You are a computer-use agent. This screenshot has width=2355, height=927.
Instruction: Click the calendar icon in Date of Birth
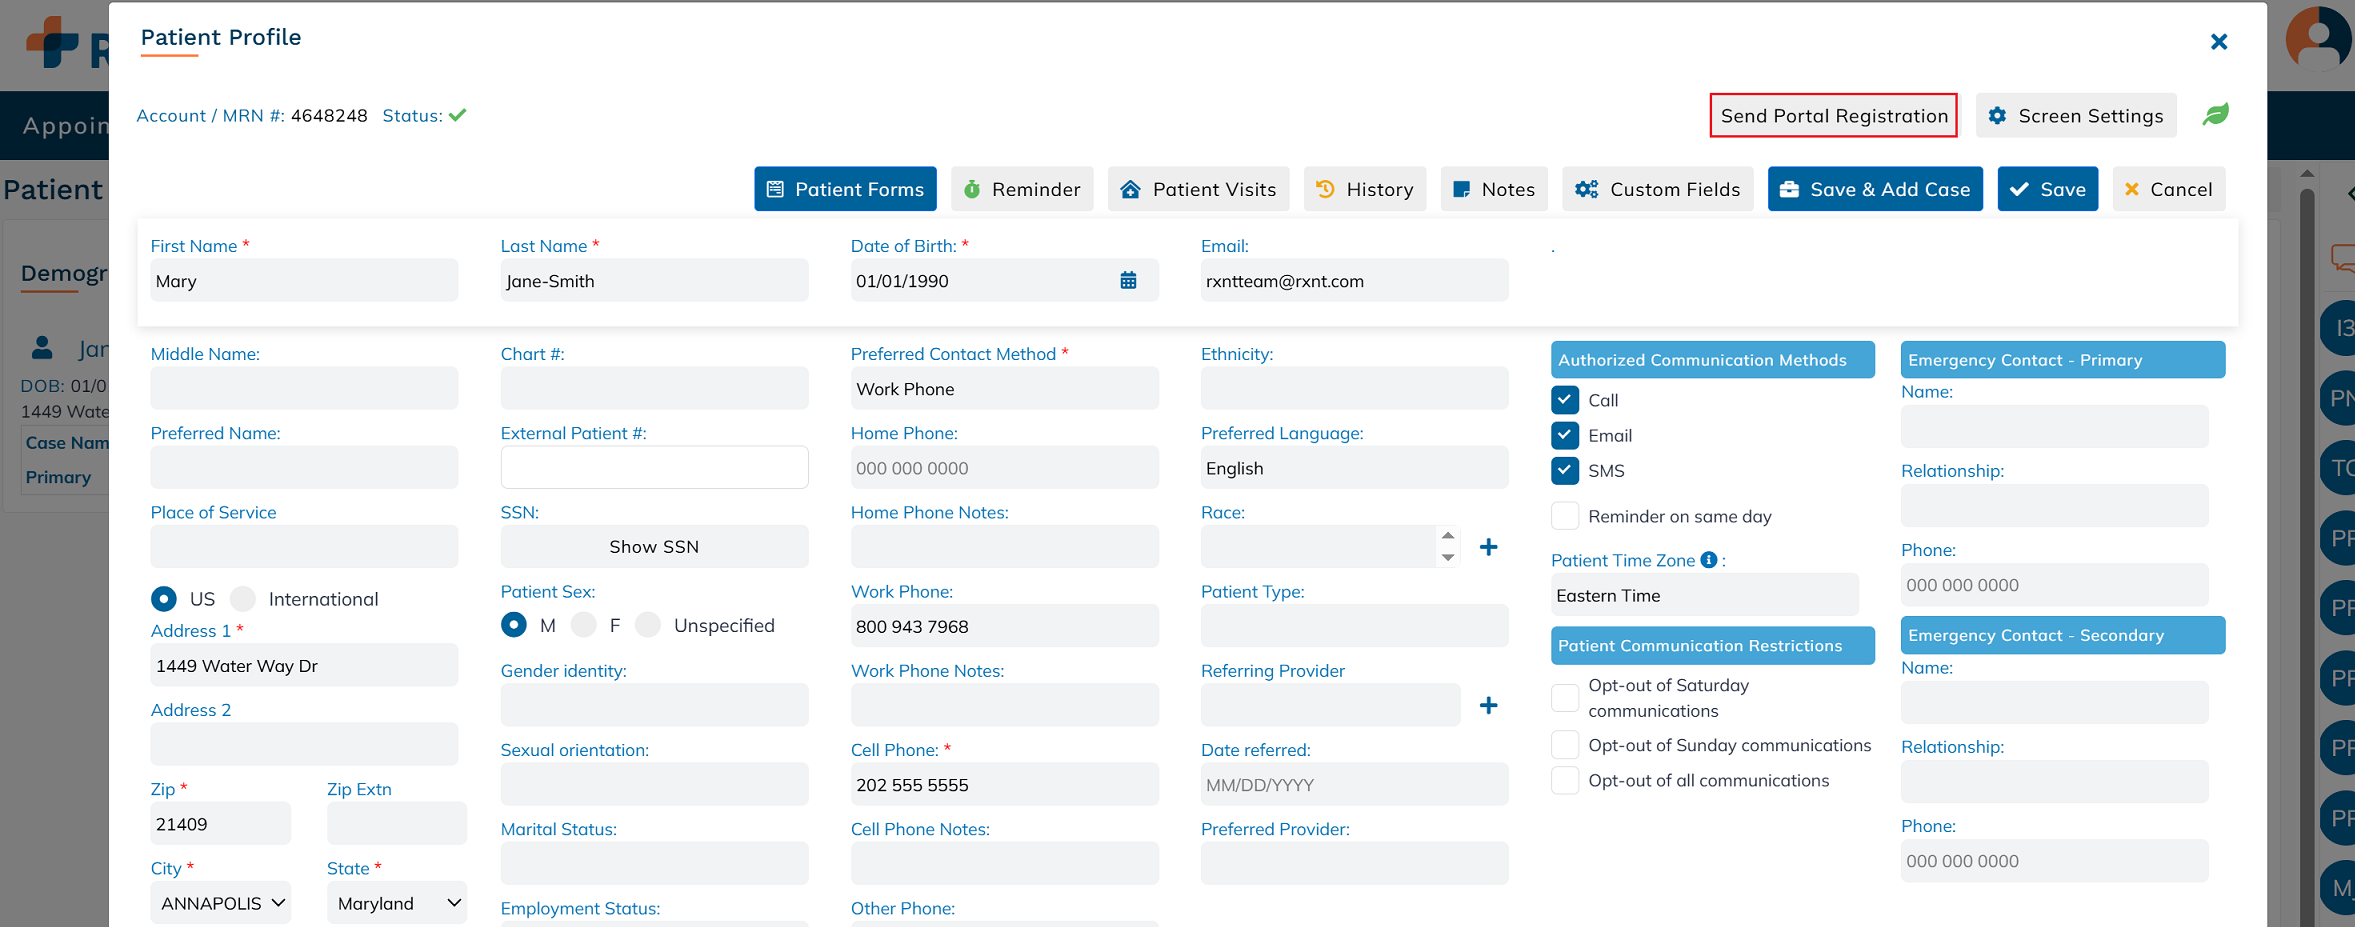1128,281
